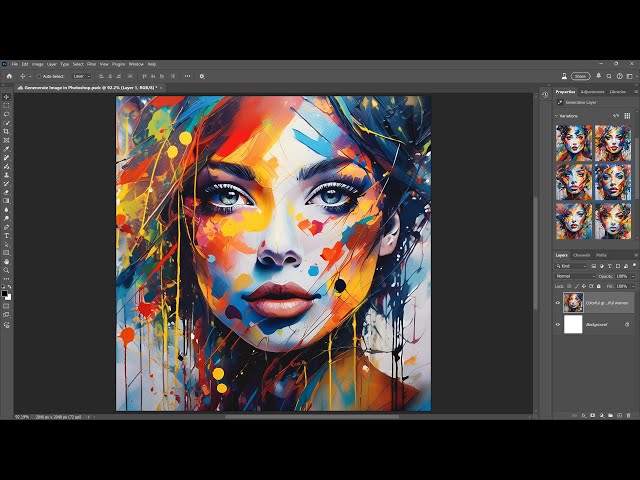The height and width of the screenshot is (480, 640).
Task: Select the Crop tool
Action: click(7, 131)
